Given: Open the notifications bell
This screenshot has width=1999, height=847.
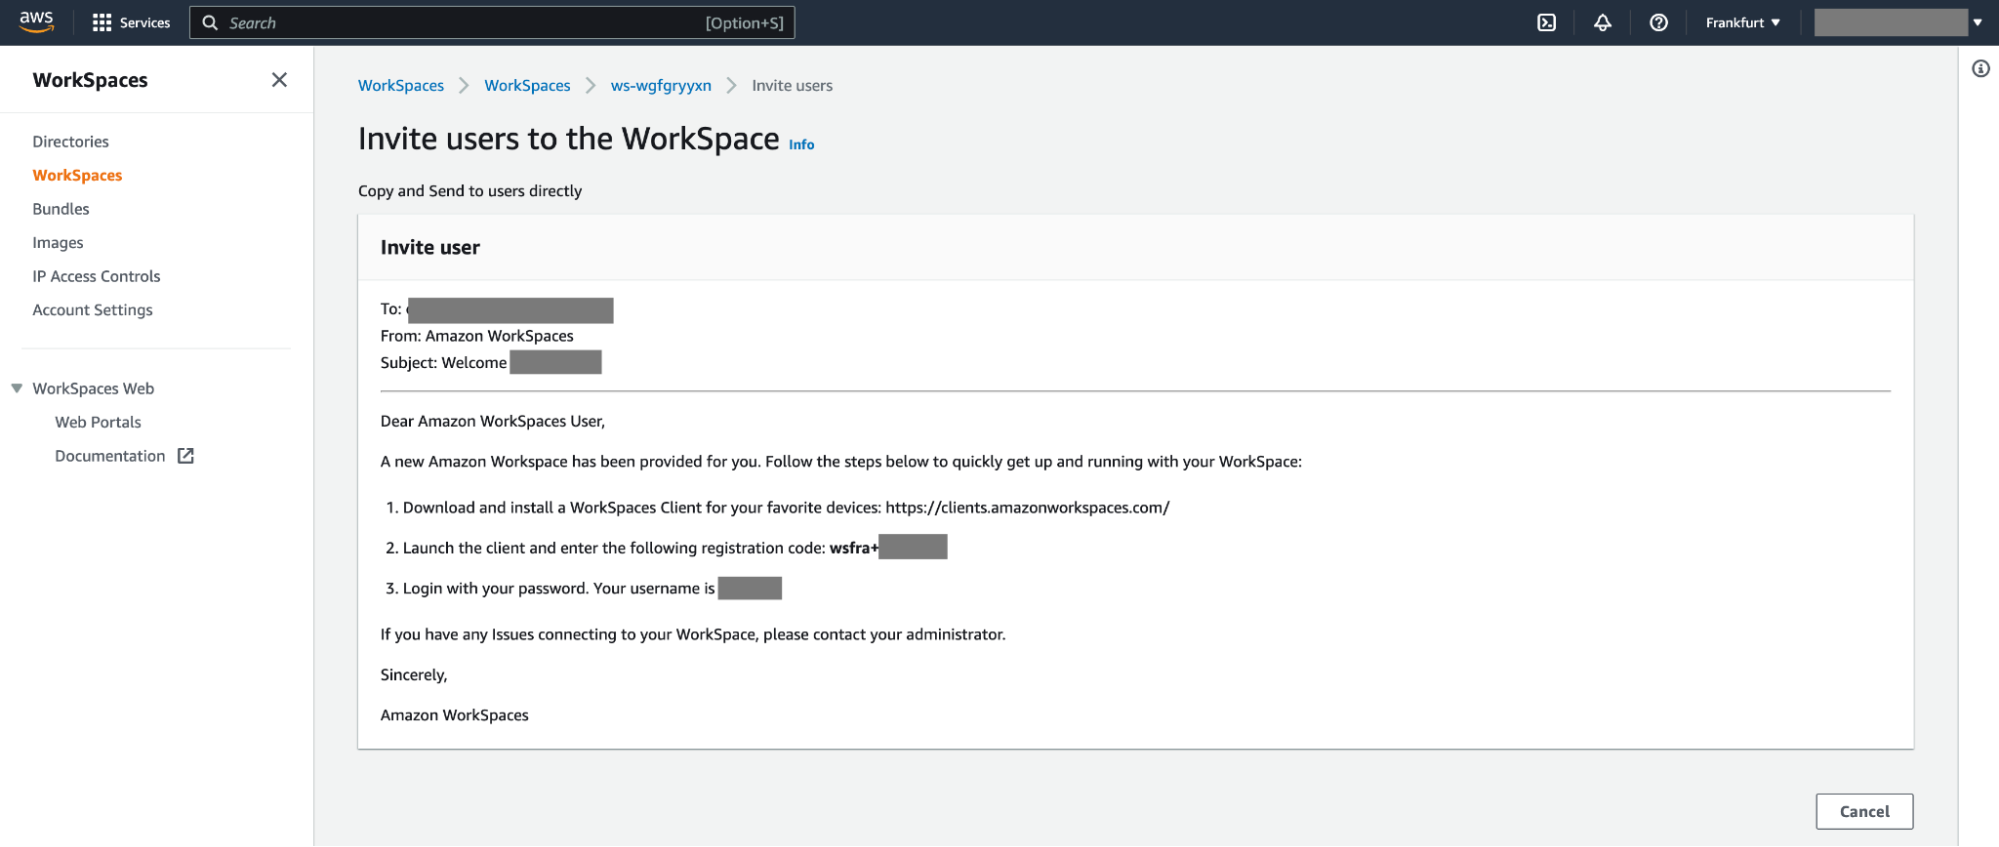Looking at the screenshot, I should click(x=1602, y=22).
